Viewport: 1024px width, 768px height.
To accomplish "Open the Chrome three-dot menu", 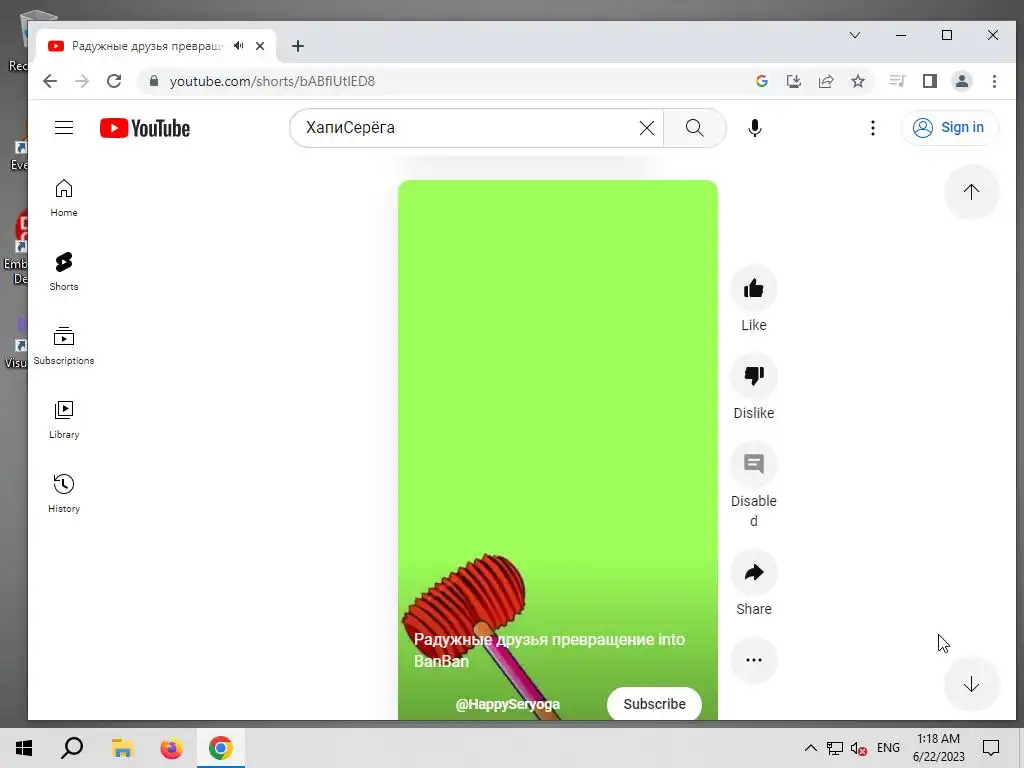I will [994, 81].
